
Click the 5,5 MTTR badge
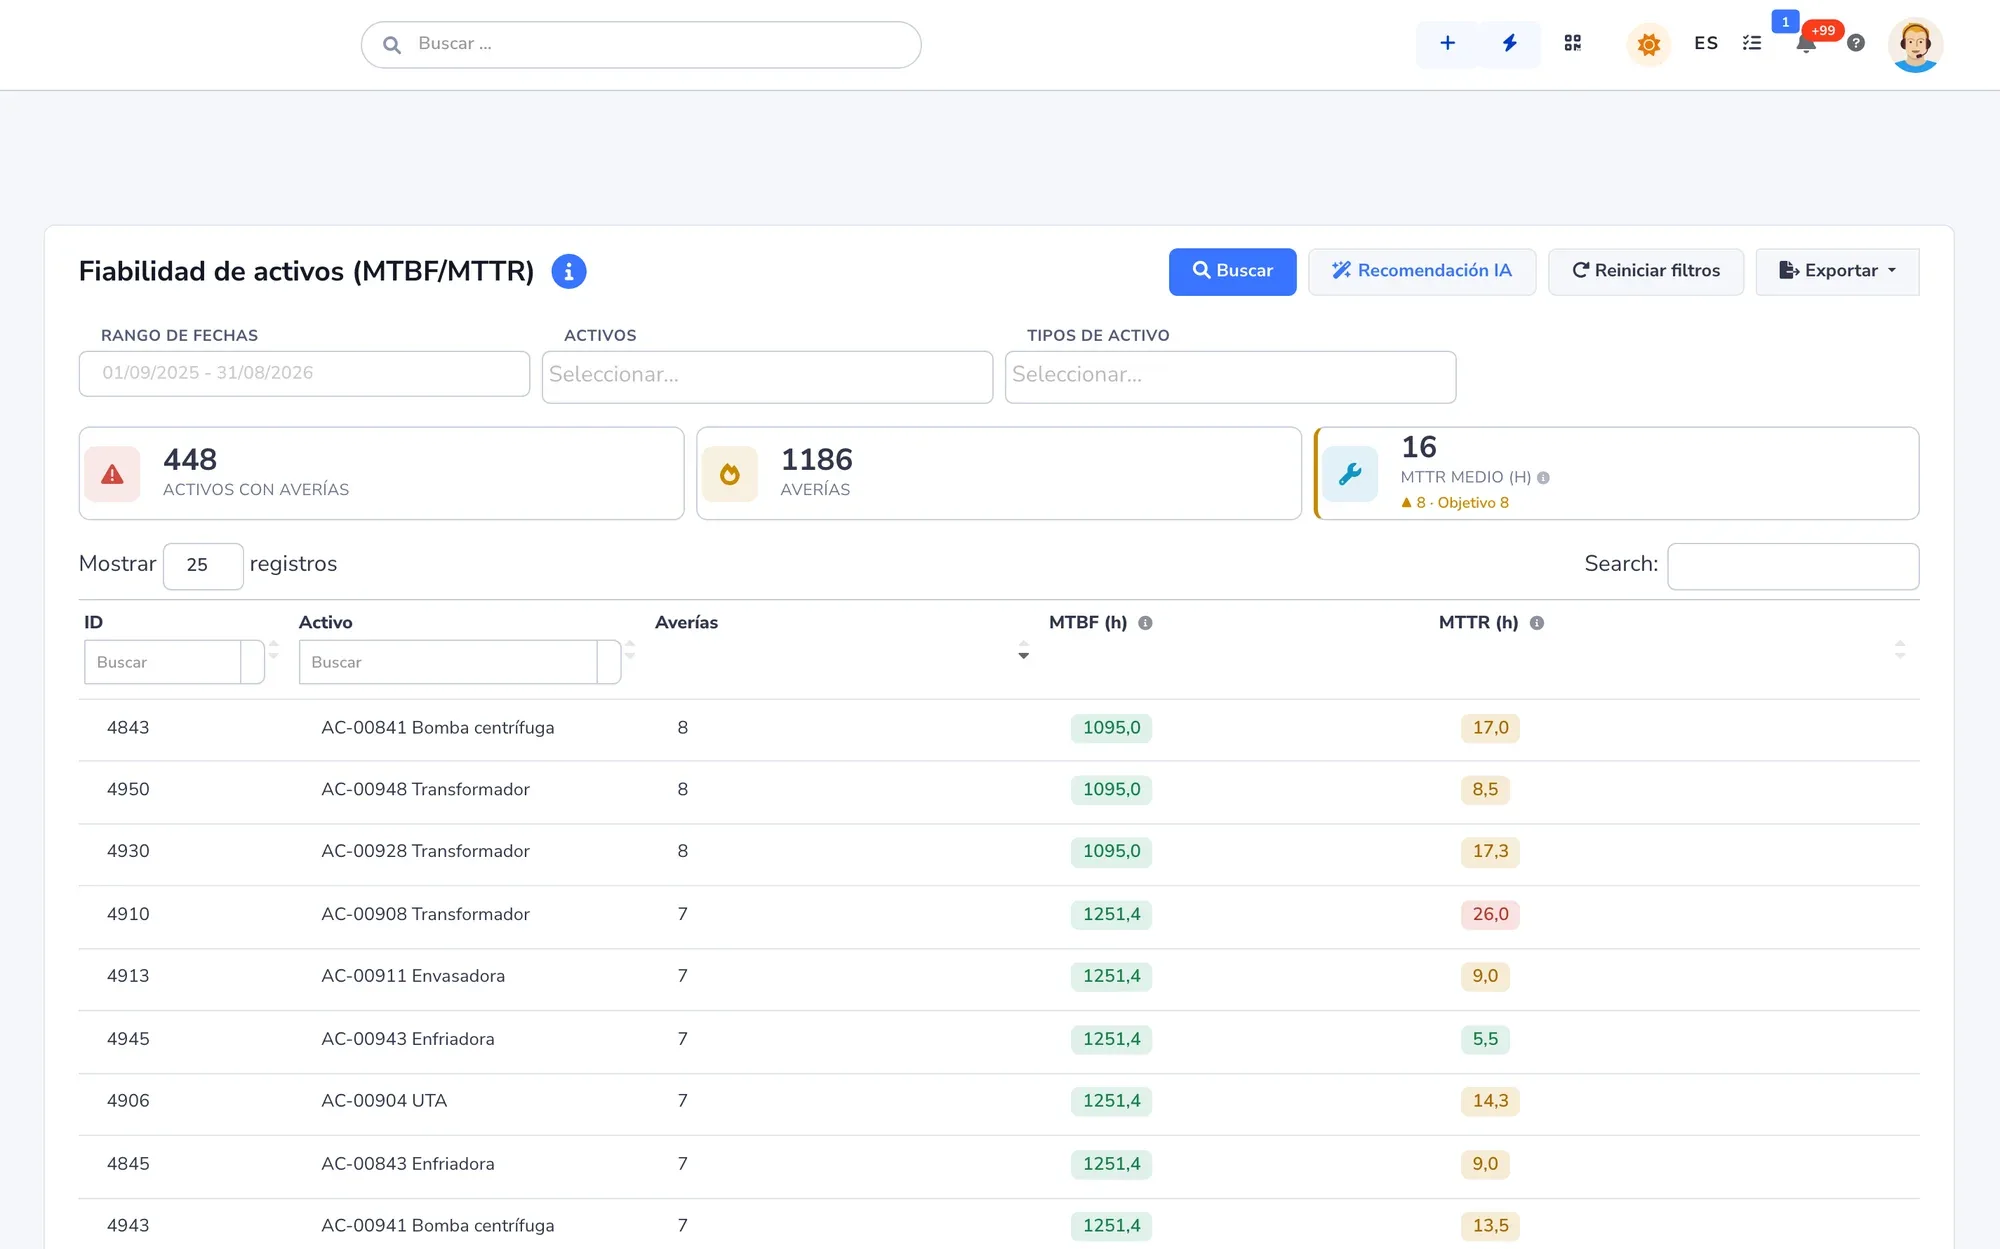[1485, 1039]
